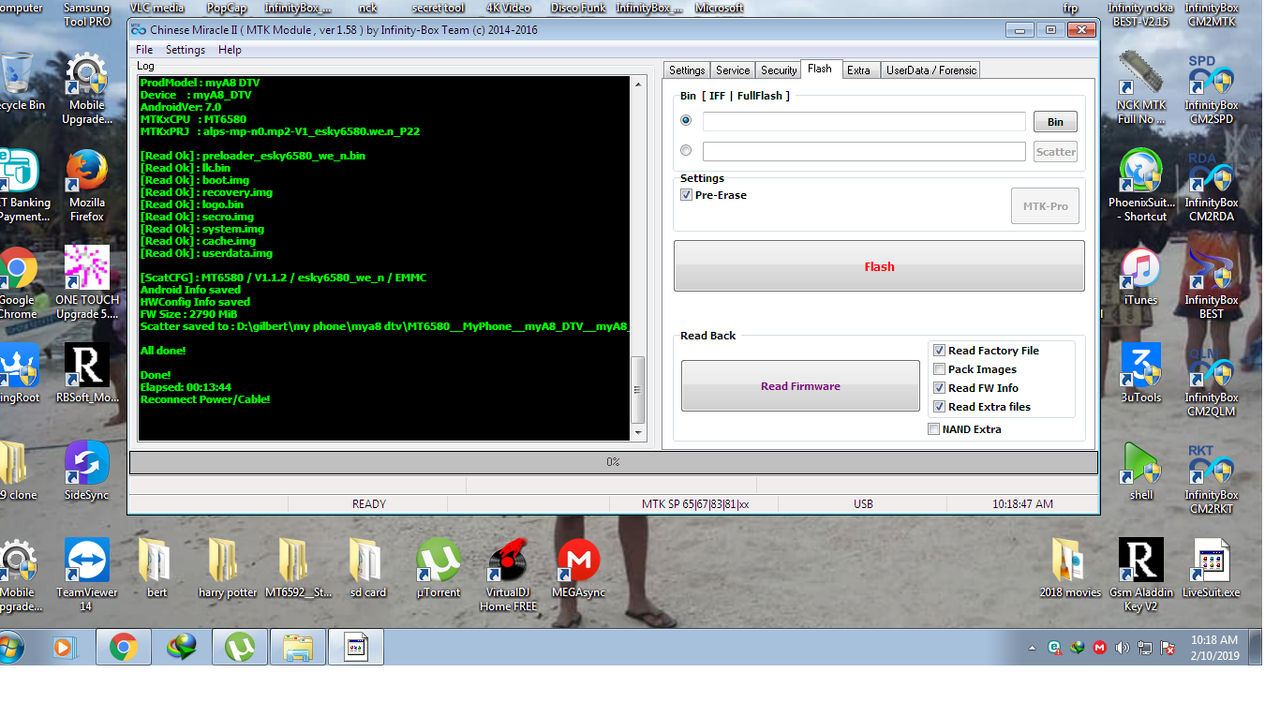This screenshot has width=1280, height=720.
Task: Launch the InfinityBox CM2QLM shortcut
Action: 1211,380
